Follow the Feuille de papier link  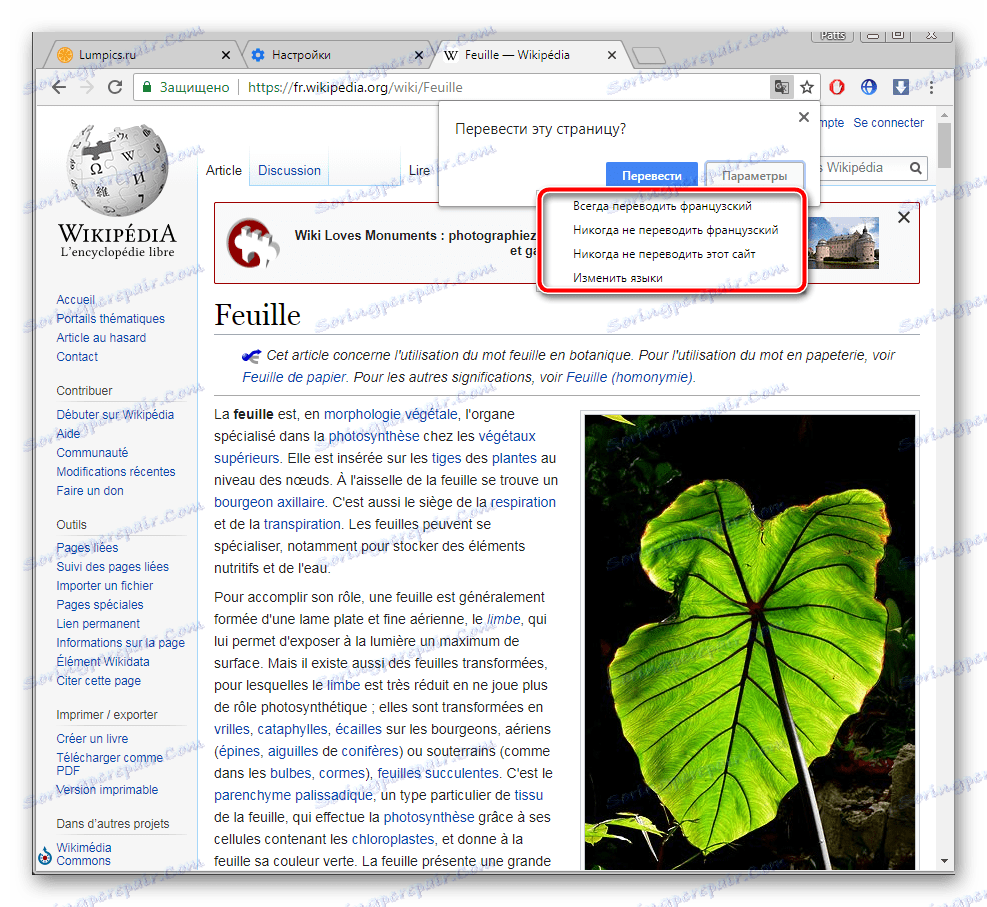pos(294,377)
